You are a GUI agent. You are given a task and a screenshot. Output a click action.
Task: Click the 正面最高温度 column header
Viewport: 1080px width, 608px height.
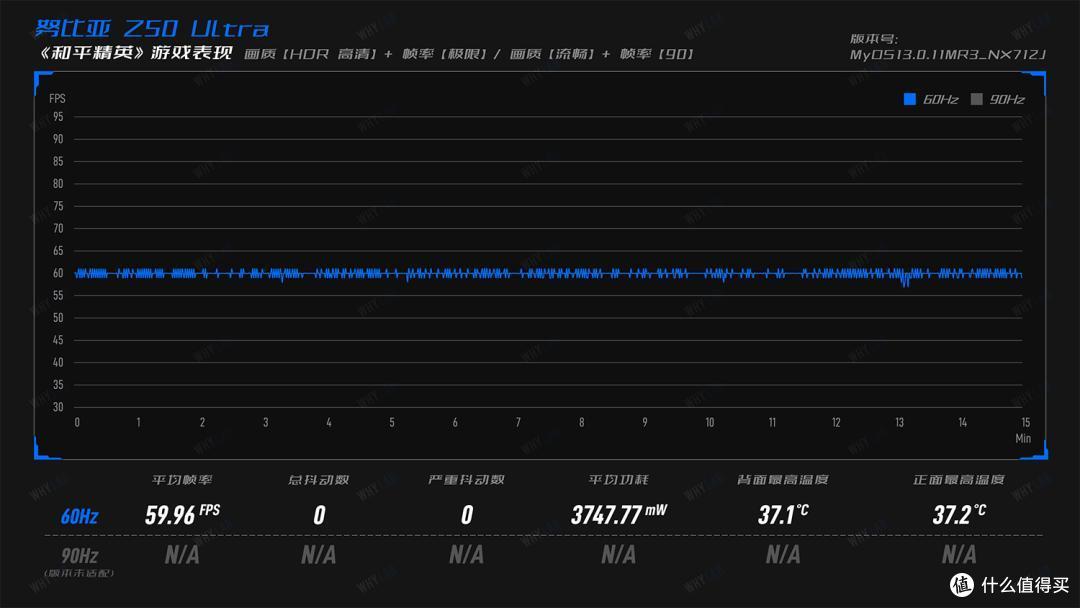(958, 480)
